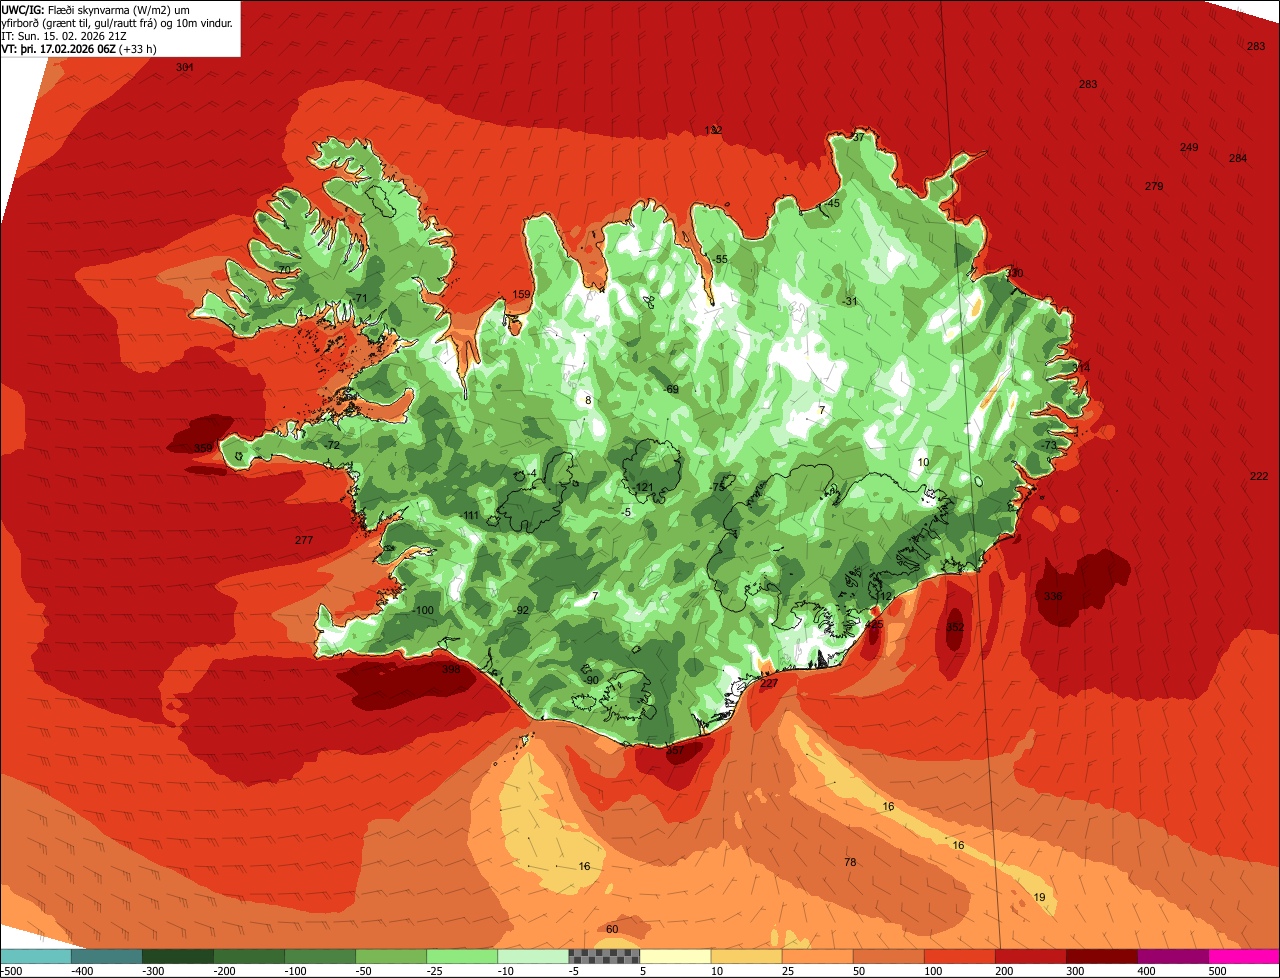This screenshot has width=1280, height=978.
Task: Click the teal legend swatch between -400 and -300
Action: pyautogui.click(x=107, y=956)
